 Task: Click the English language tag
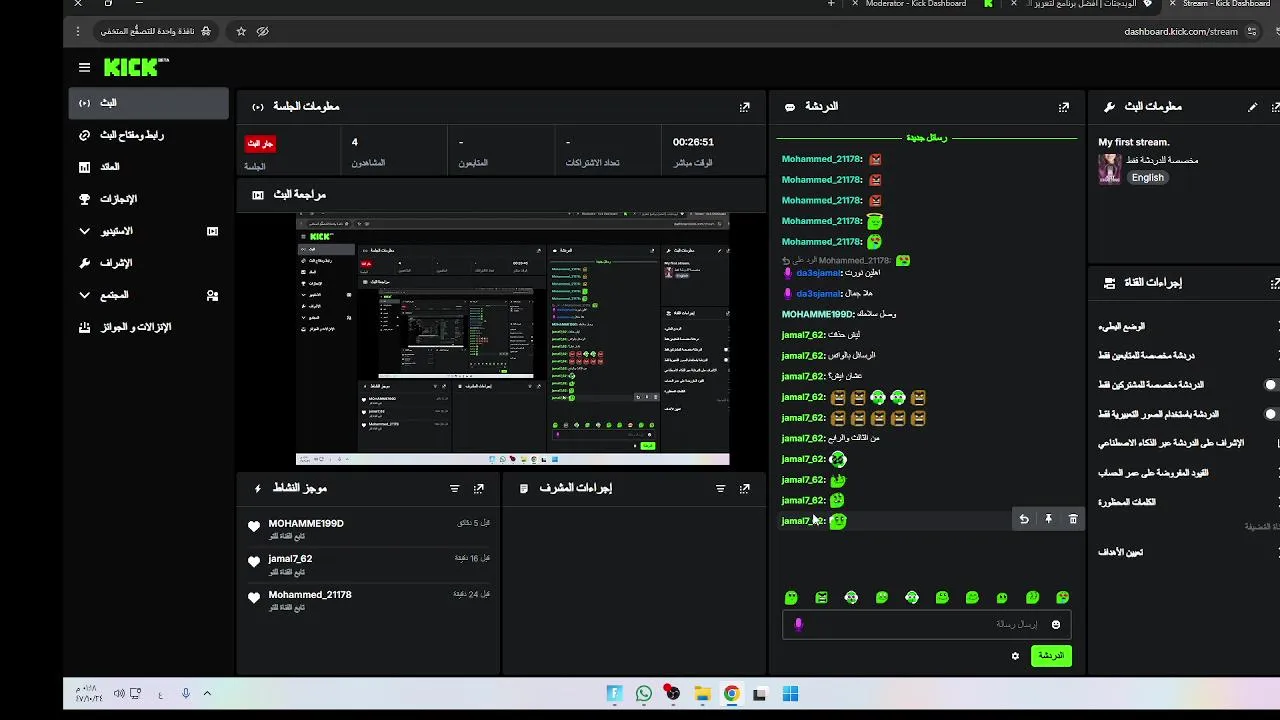coord(1148,178)
